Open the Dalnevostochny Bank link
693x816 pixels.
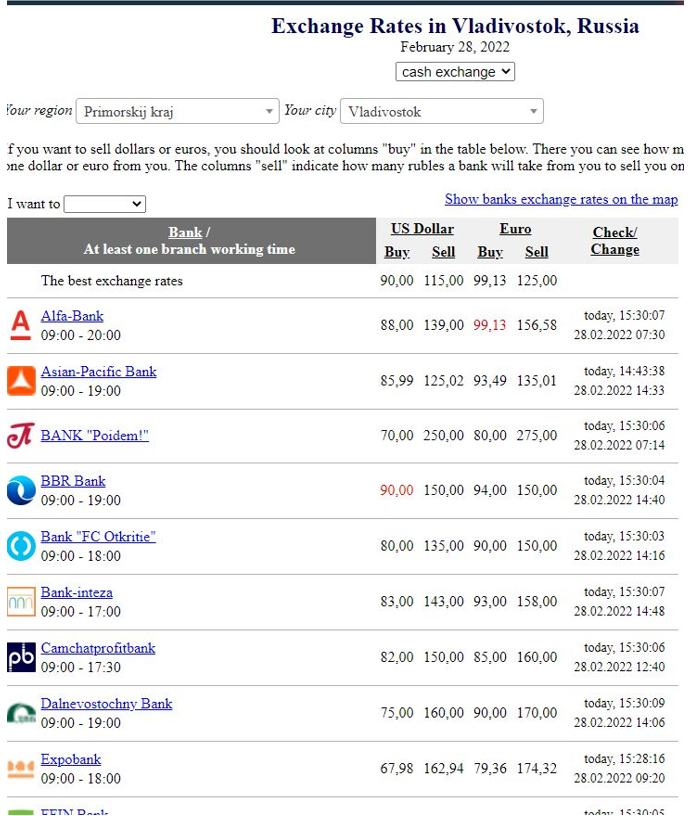107,704
